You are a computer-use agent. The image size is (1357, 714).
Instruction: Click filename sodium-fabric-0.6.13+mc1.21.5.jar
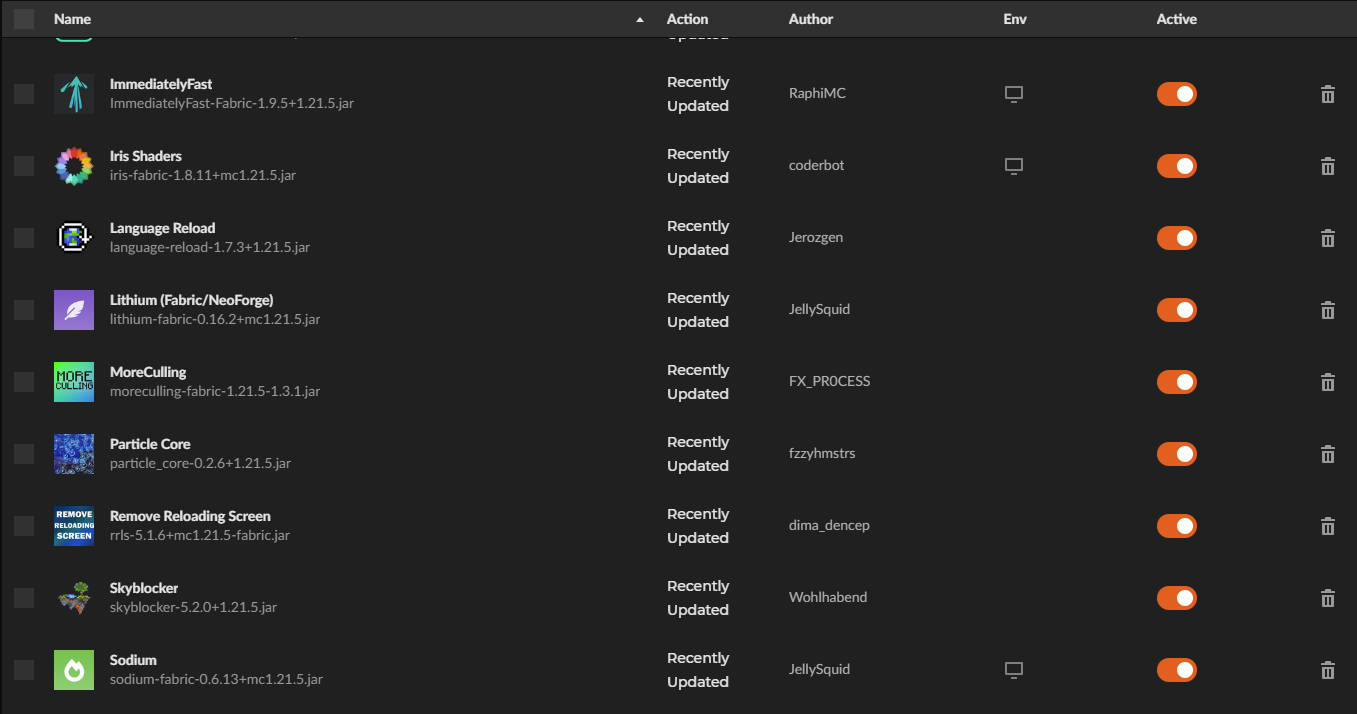[216, 679]
